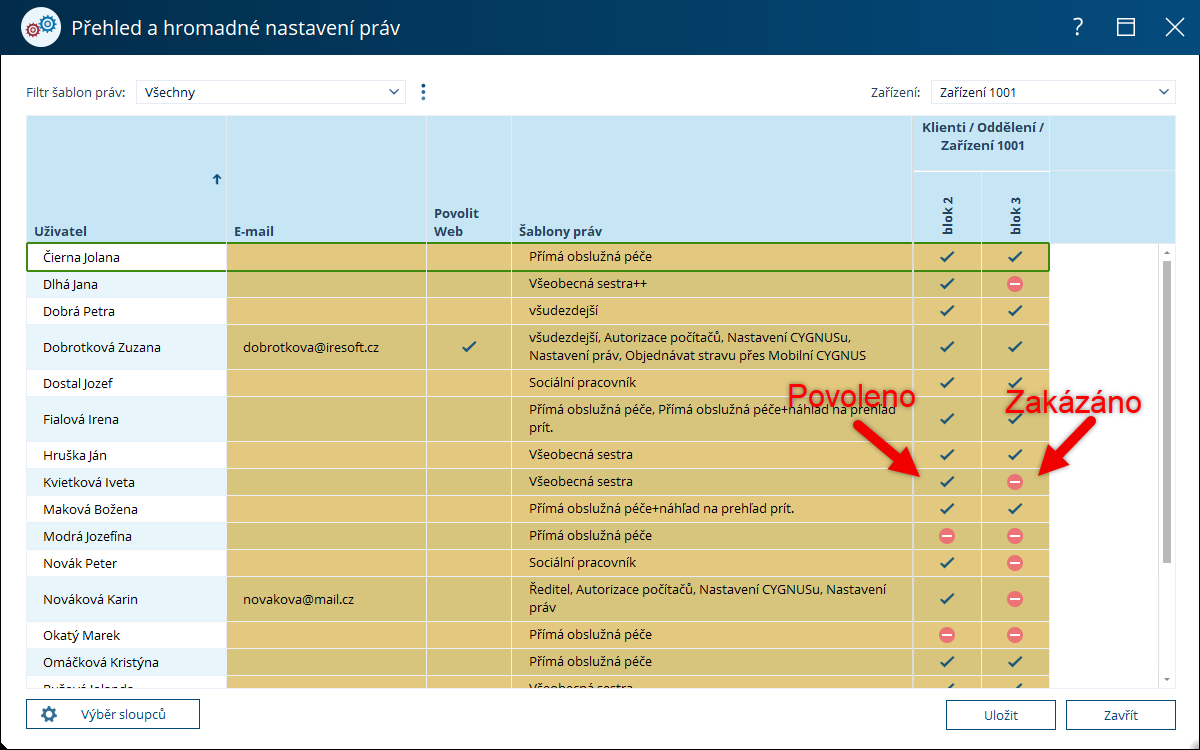Screen dimensions: 1200x750
Task: Click the Povolit Web column header
Action: coord(469,180)
